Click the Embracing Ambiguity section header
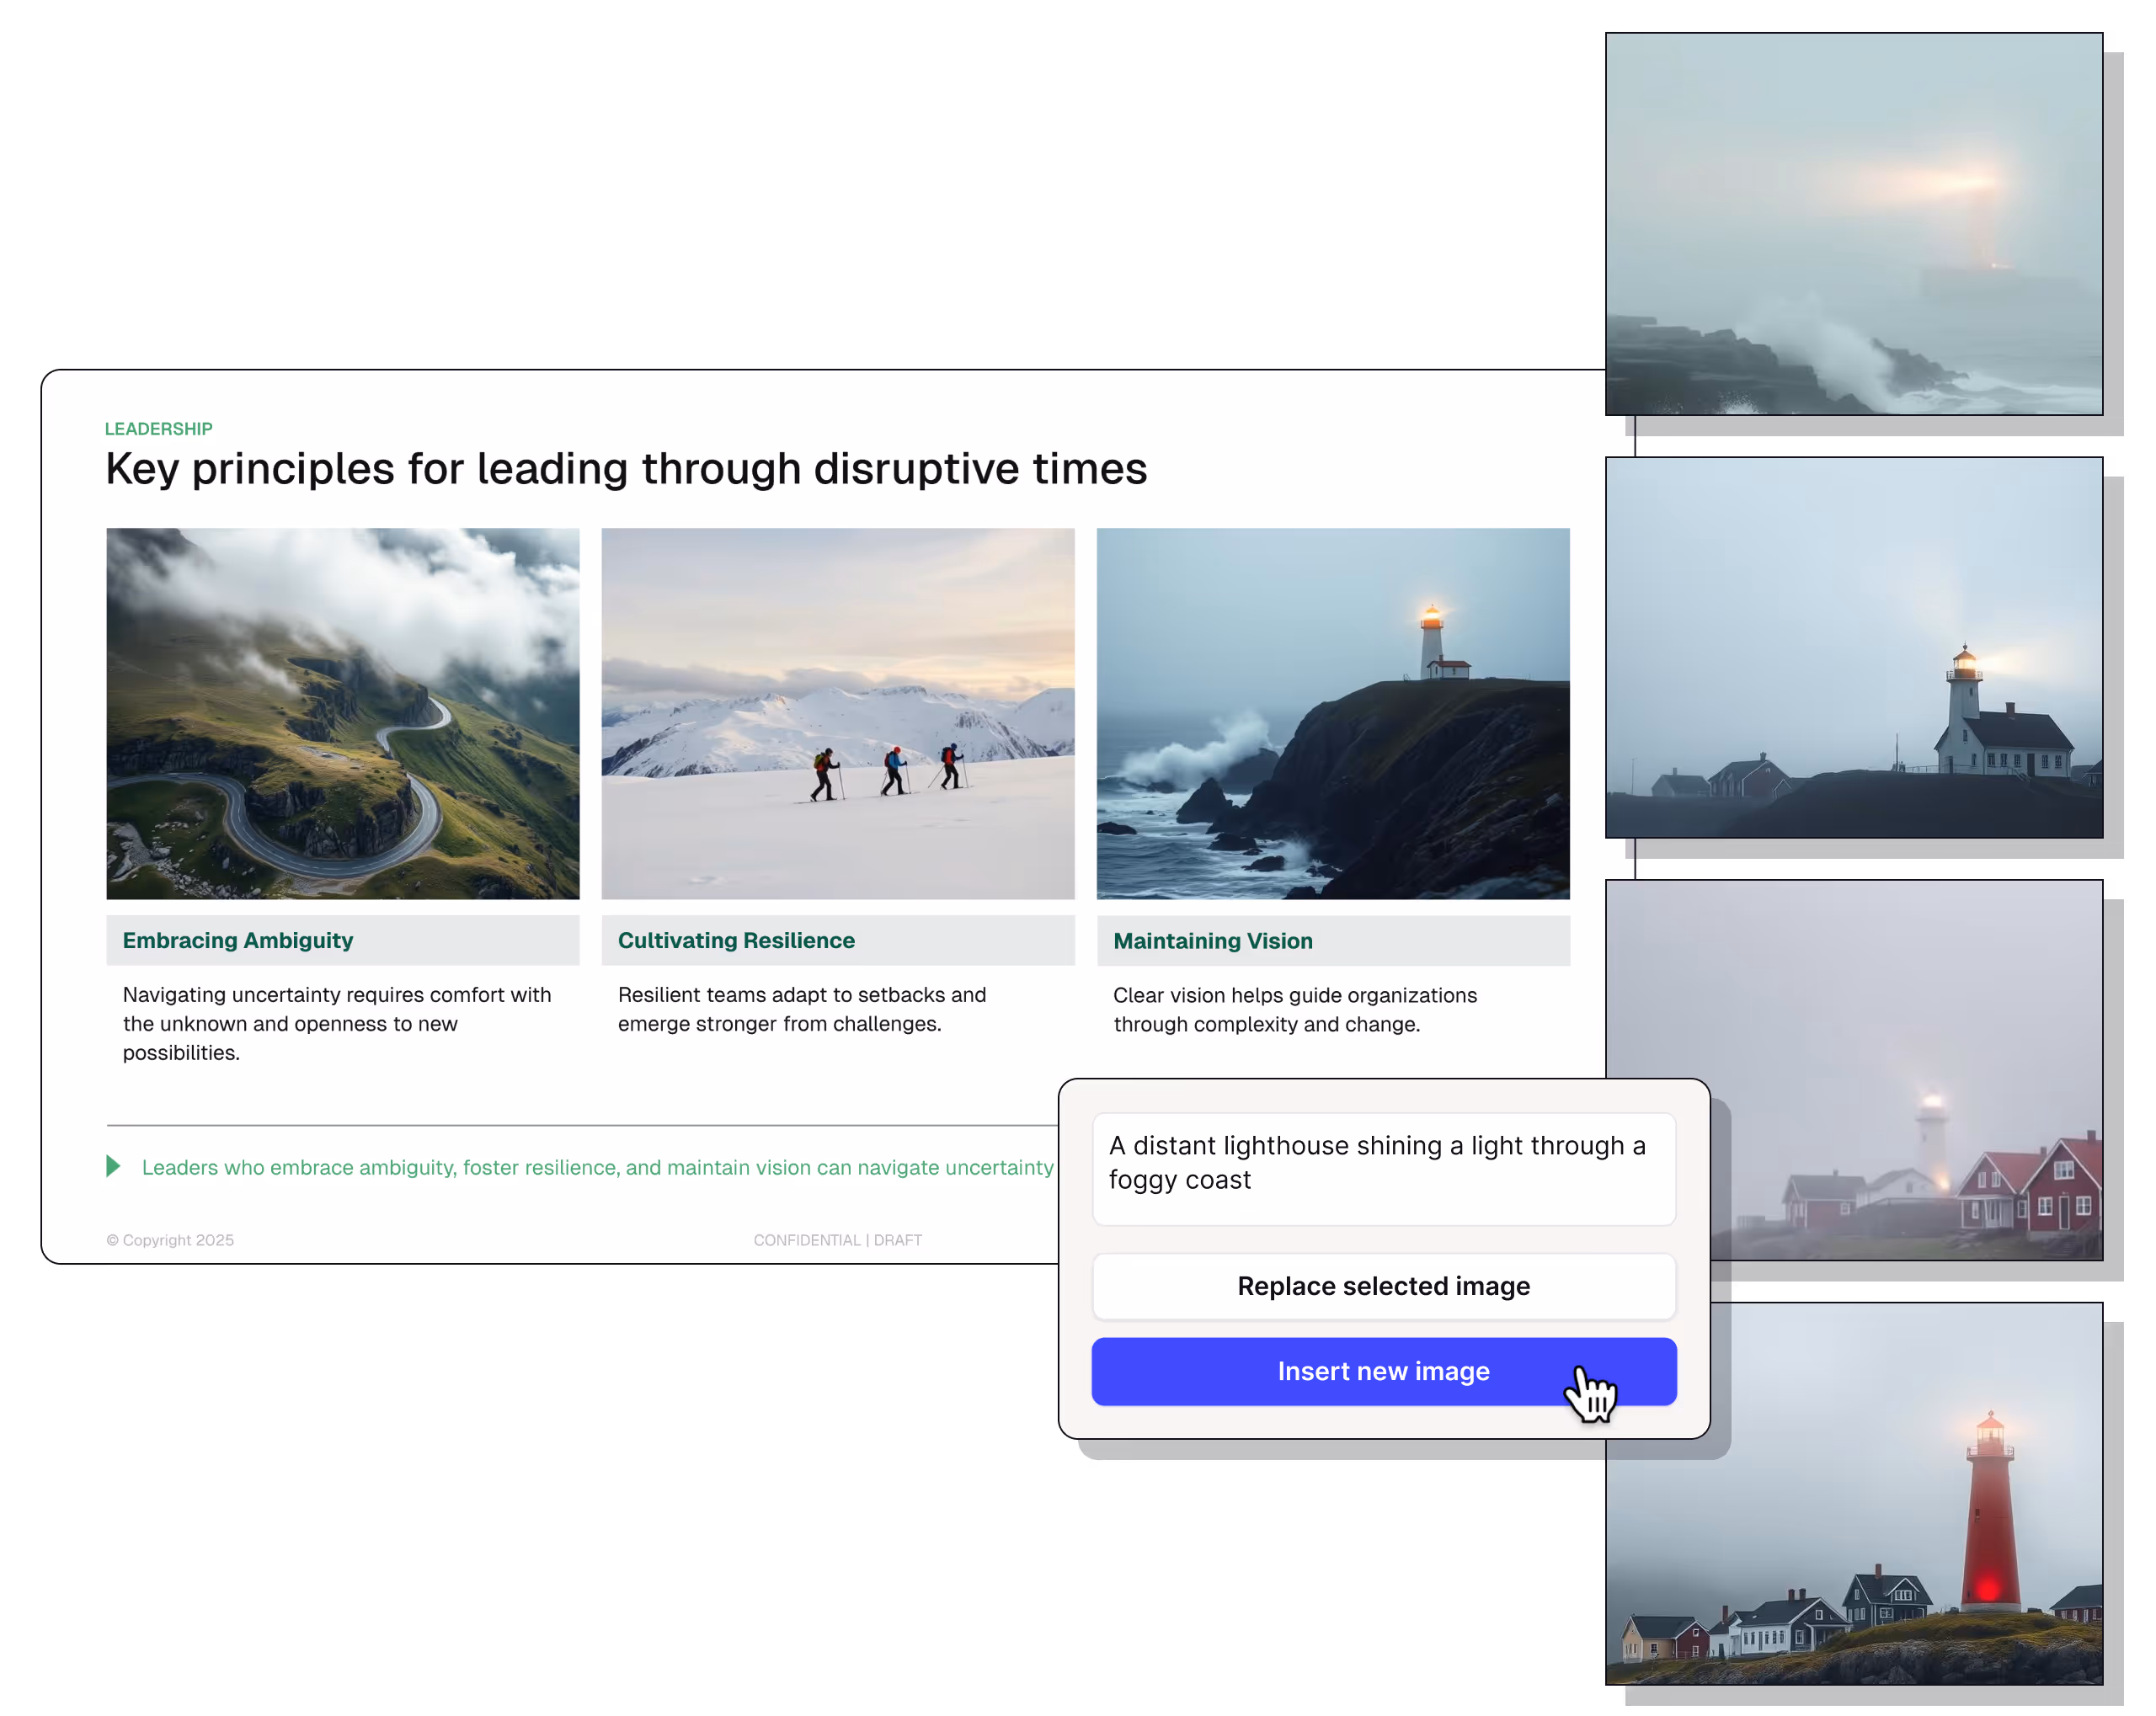 click(237, 940)
